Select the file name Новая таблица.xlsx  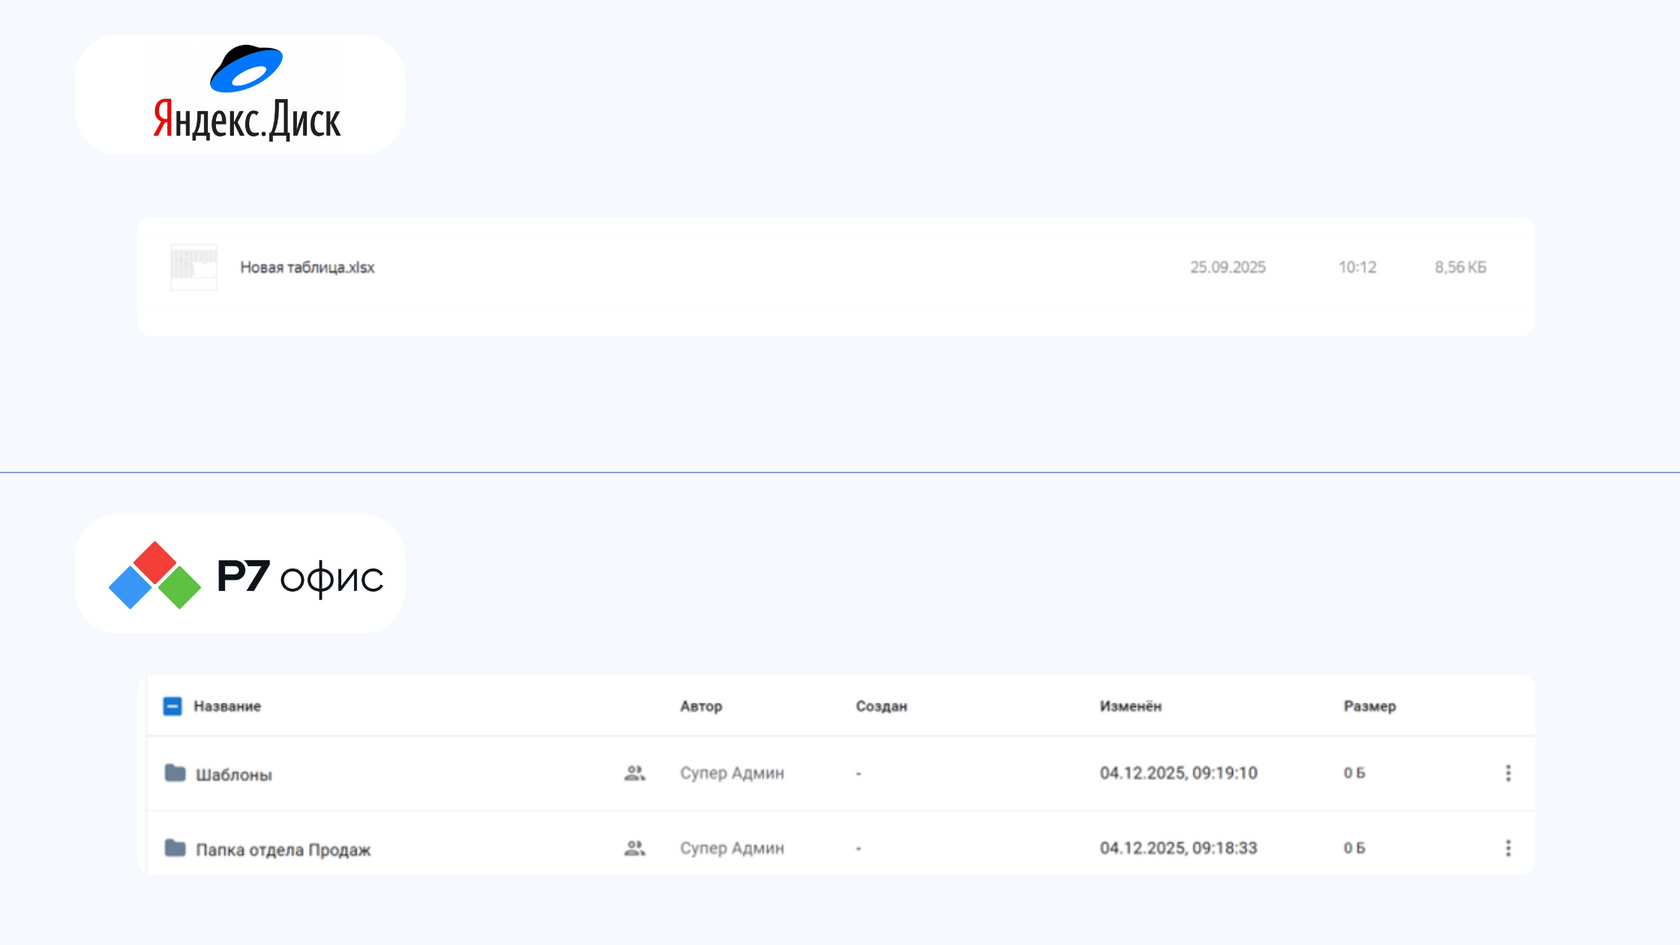(x=307, y=267)
